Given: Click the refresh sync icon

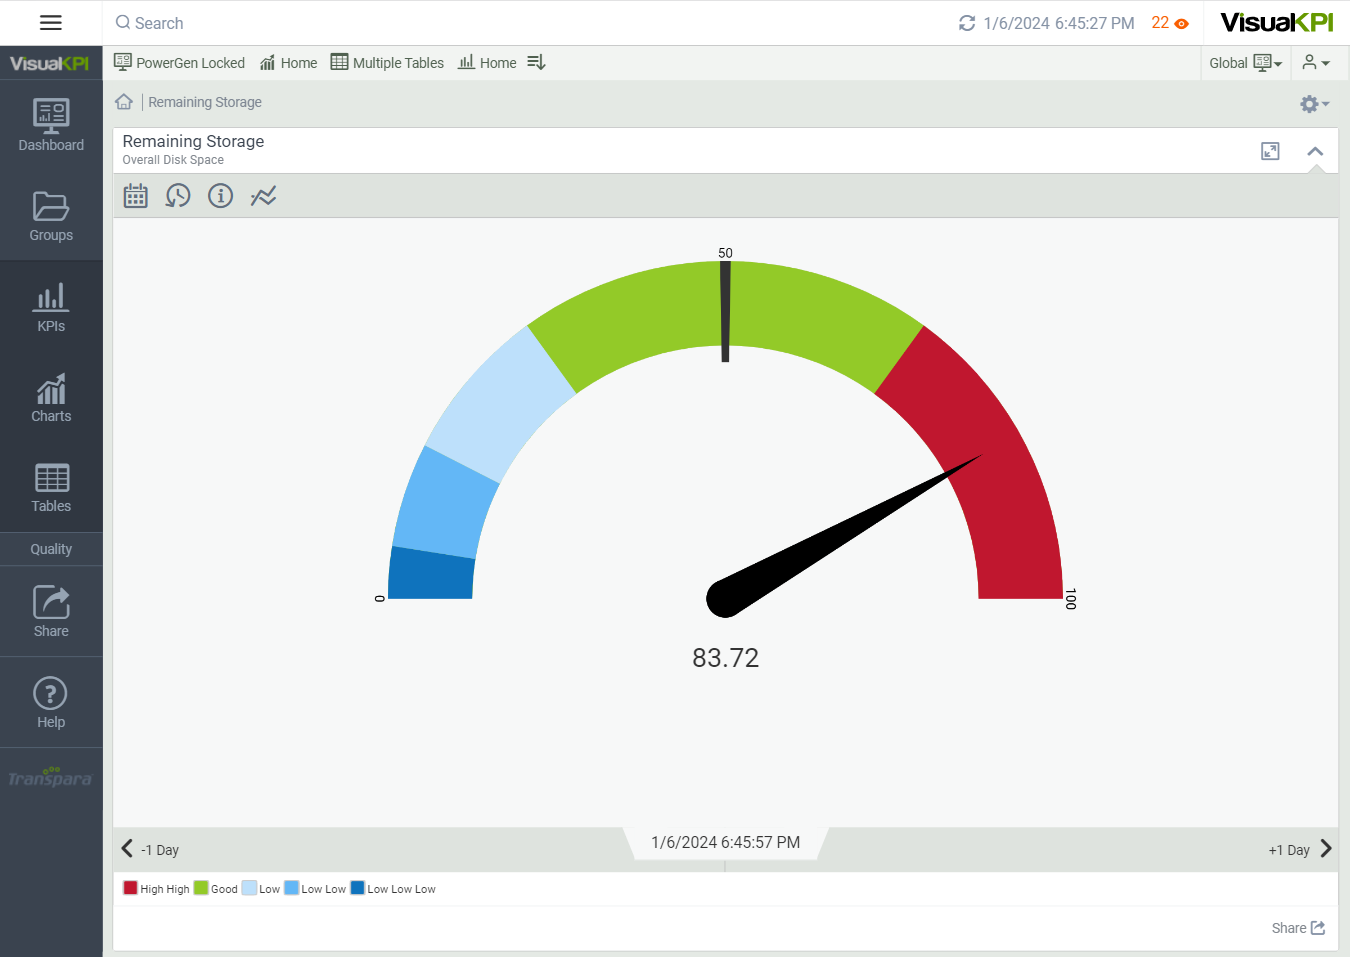Looking at the screenshot, I should [x=966, y=23].
